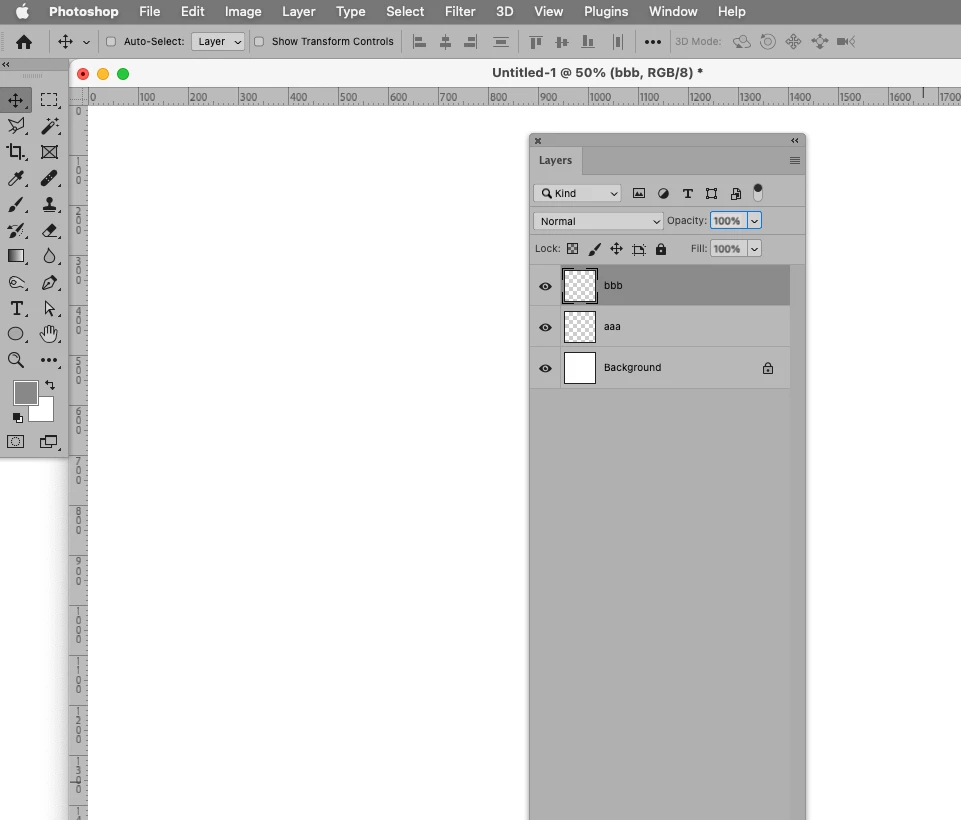Open the Move tool preset picker arrow

tap(86, 42)
